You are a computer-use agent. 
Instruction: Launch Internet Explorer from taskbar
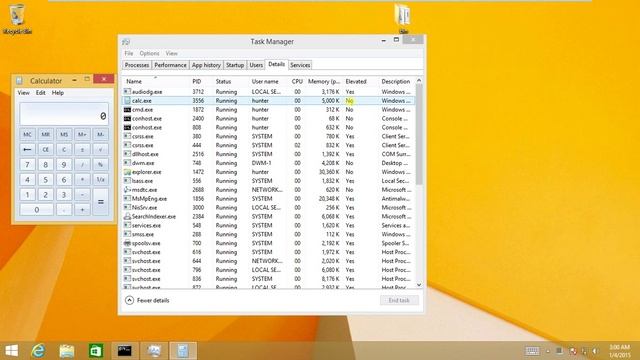[38, 351]
